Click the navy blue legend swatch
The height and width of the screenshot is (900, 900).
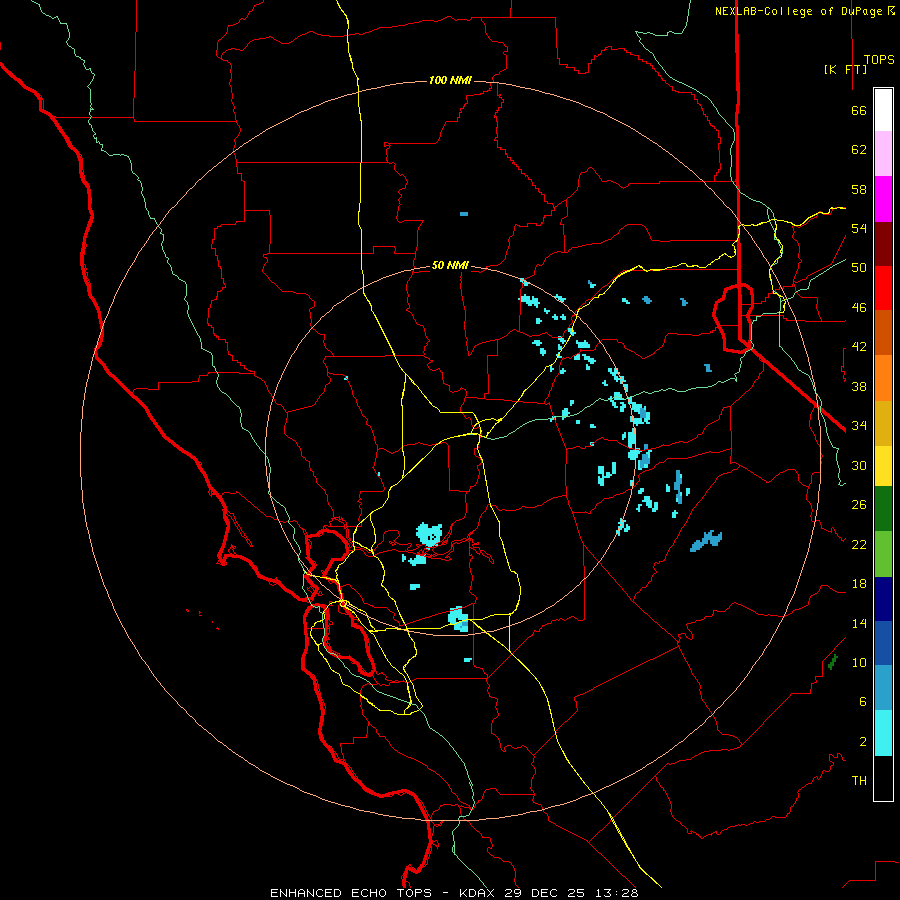click(x=883, y=599)
